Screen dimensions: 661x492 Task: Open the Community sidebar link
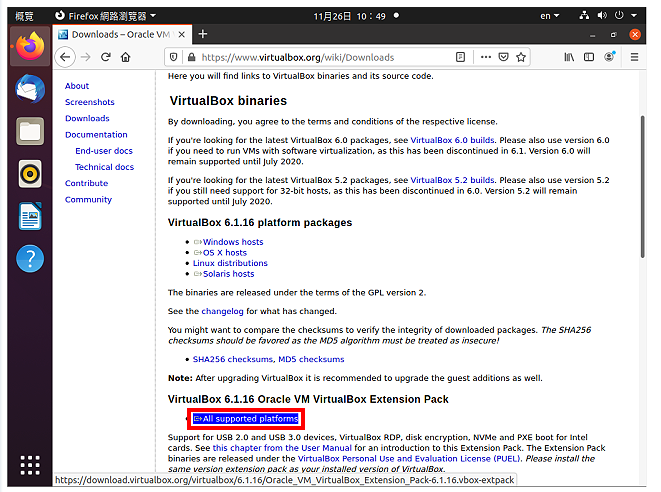88,199
